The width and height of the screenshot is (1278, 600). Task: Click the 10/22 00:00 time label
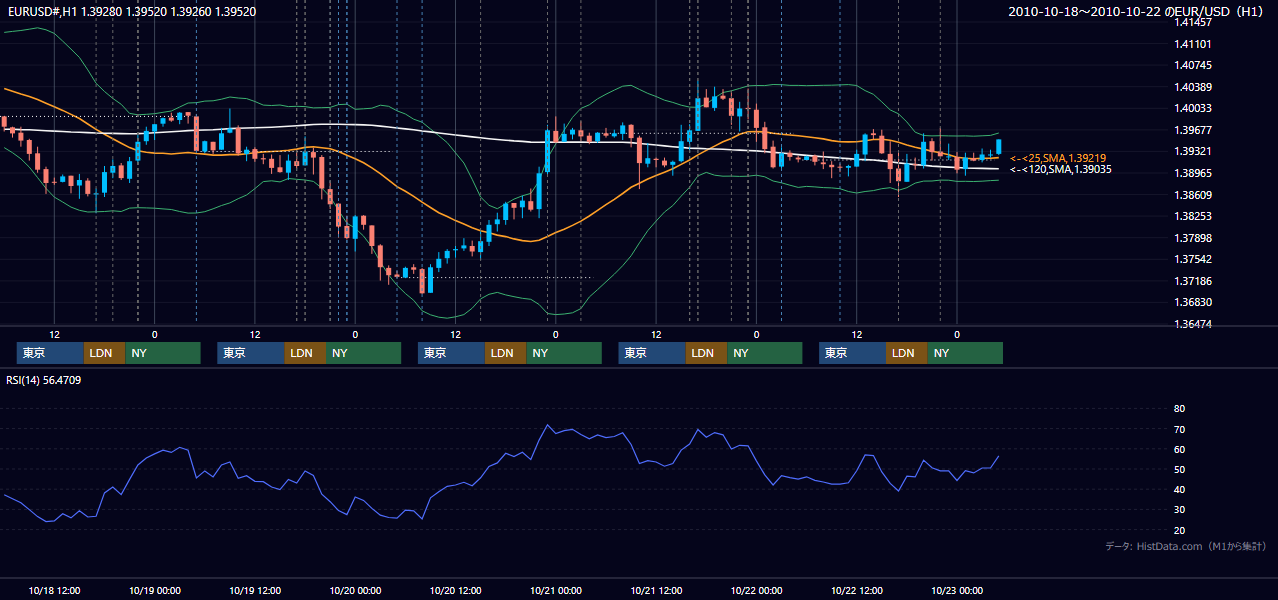click(756, 590)
